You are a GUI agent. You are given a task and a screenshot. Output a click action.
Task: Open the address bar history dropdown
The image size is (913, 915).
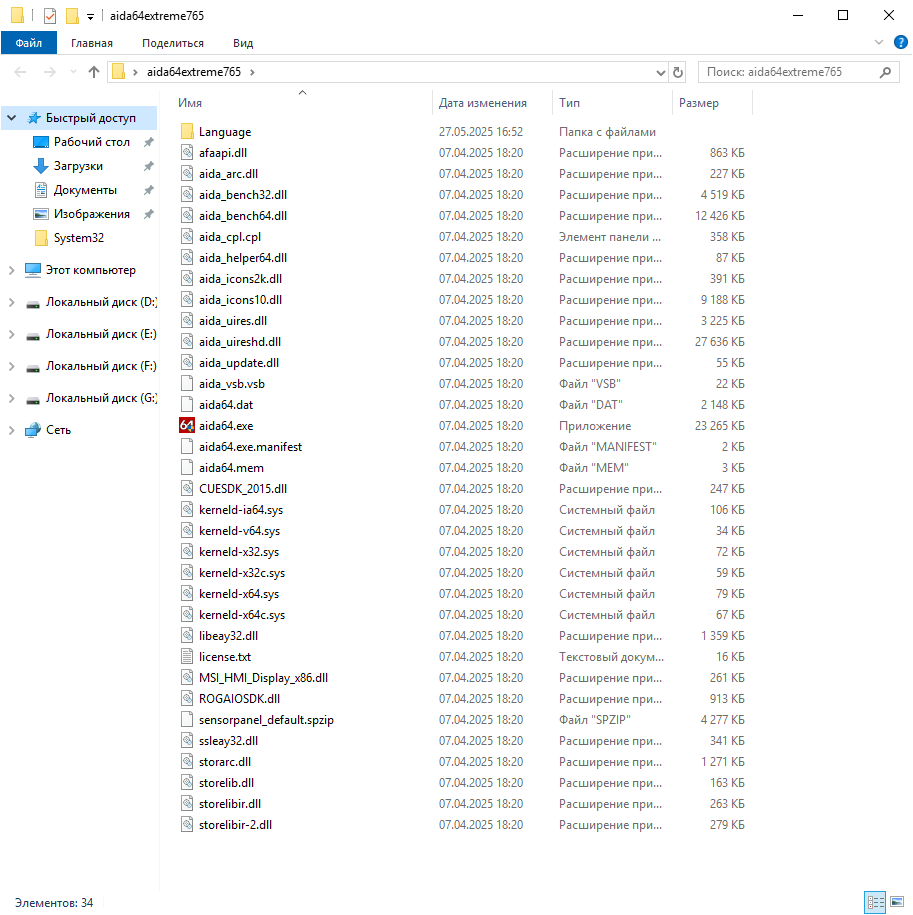click(x=660, y=72)
